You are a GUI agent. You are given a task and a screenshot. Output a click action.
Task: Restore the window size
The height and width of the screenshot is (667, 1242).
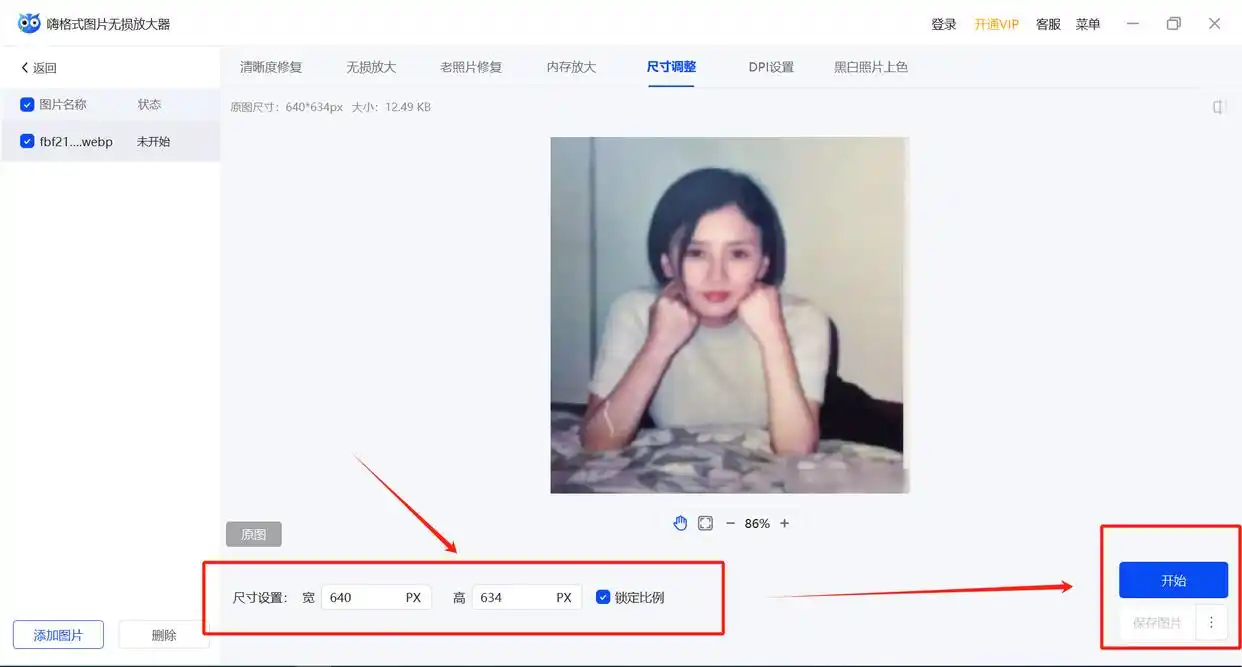pyautogui.click(x=1174, y=23)
